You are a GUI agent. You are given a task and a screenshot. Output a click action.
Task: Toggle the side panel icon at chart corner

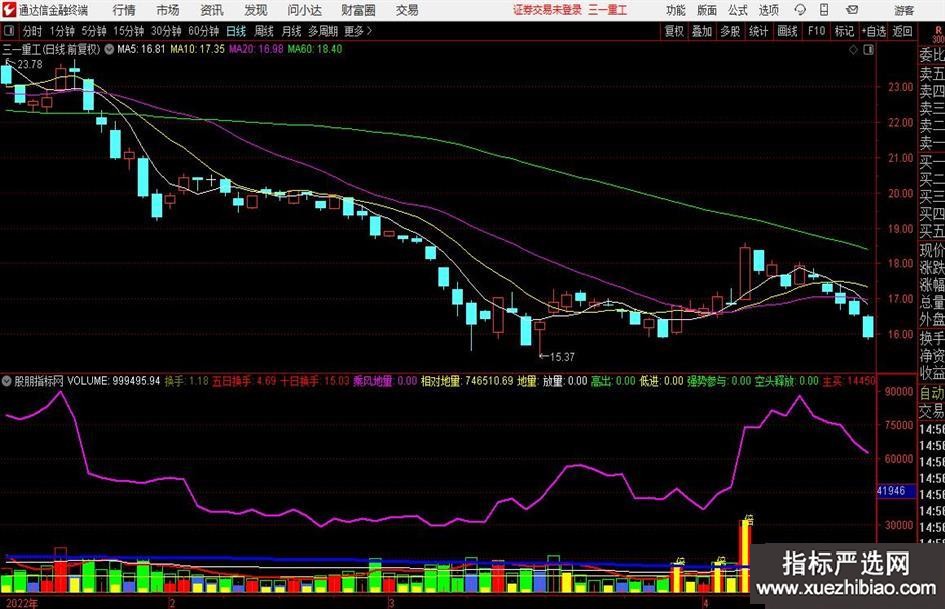point(868,50)
